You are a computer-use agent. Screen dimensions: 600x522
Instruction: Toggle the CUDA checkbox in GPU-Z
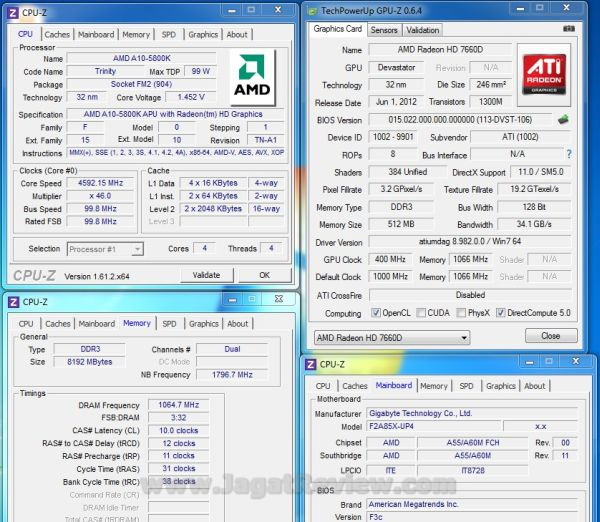click(421, 313)
